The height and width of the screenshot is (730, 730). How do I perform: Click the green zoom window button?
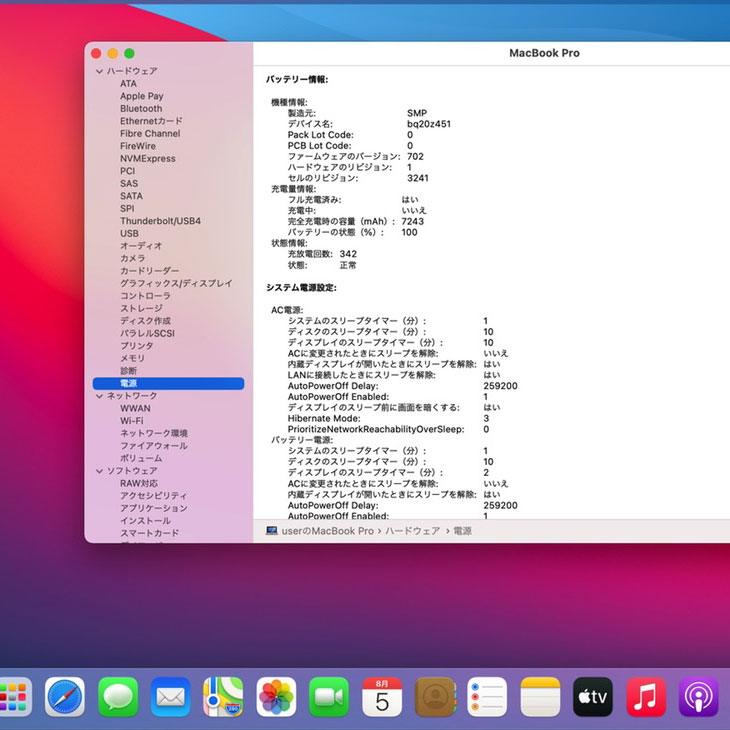[x=129, y=53]
